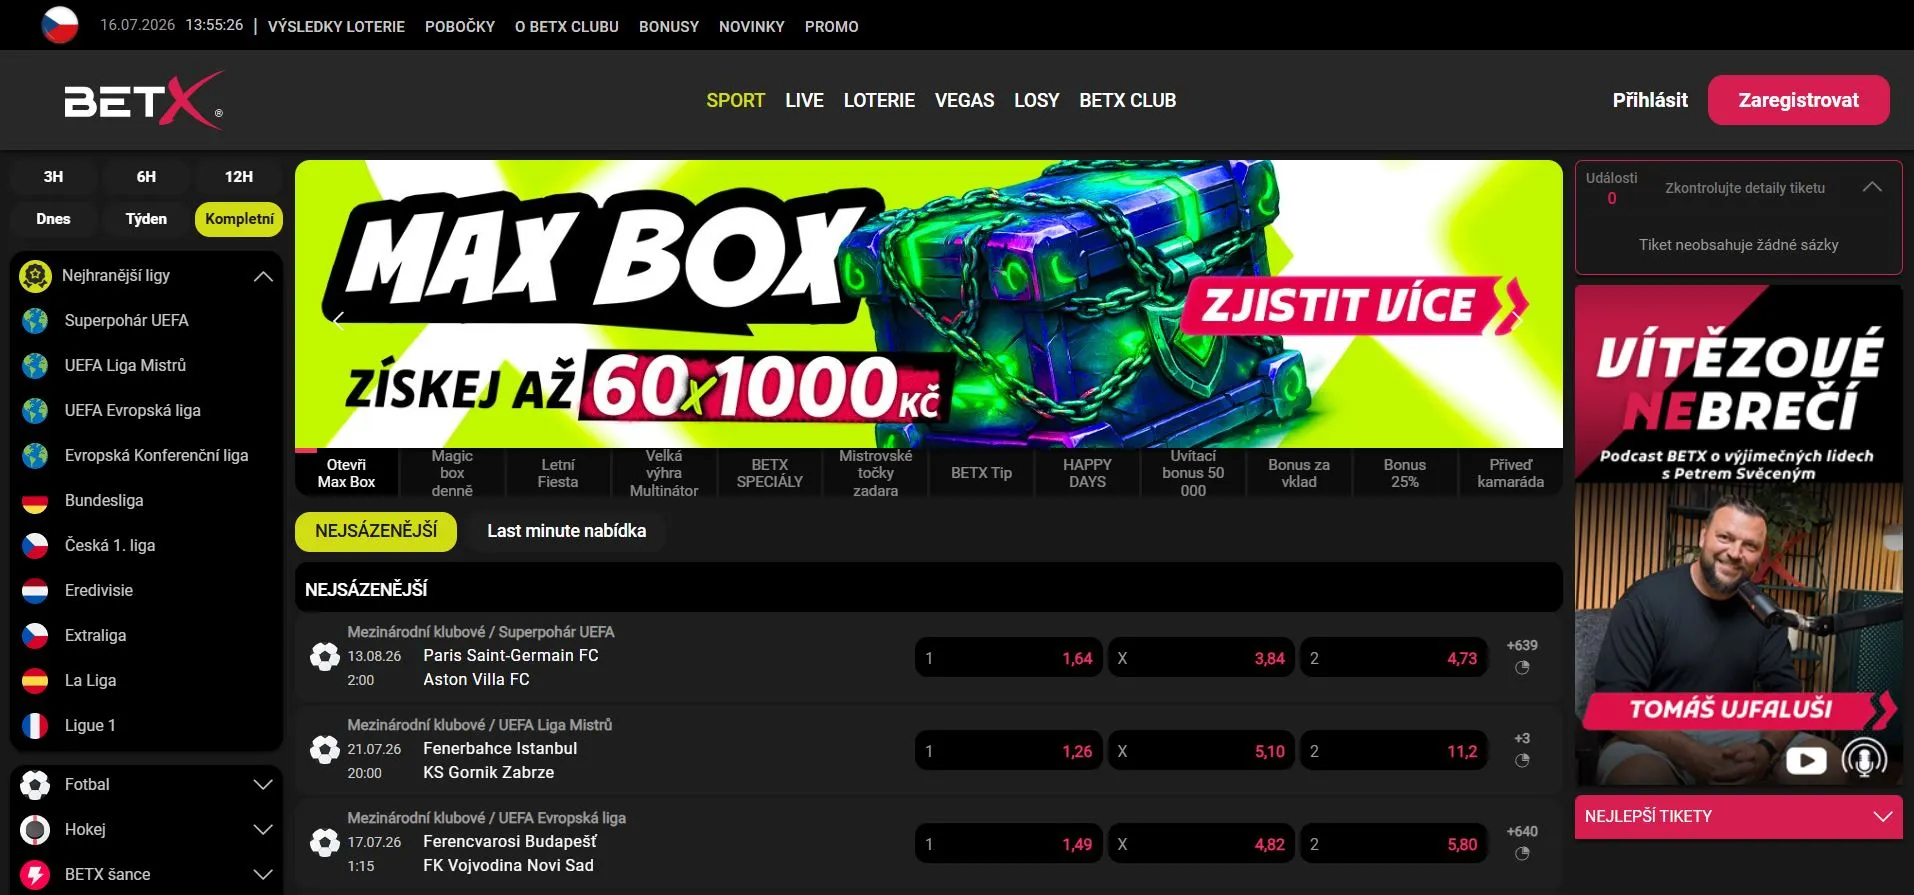The height and width of the screenshot is (895, 1914).
Task: Click the French flag beside Ligue 1
Action: pos(35,726)
